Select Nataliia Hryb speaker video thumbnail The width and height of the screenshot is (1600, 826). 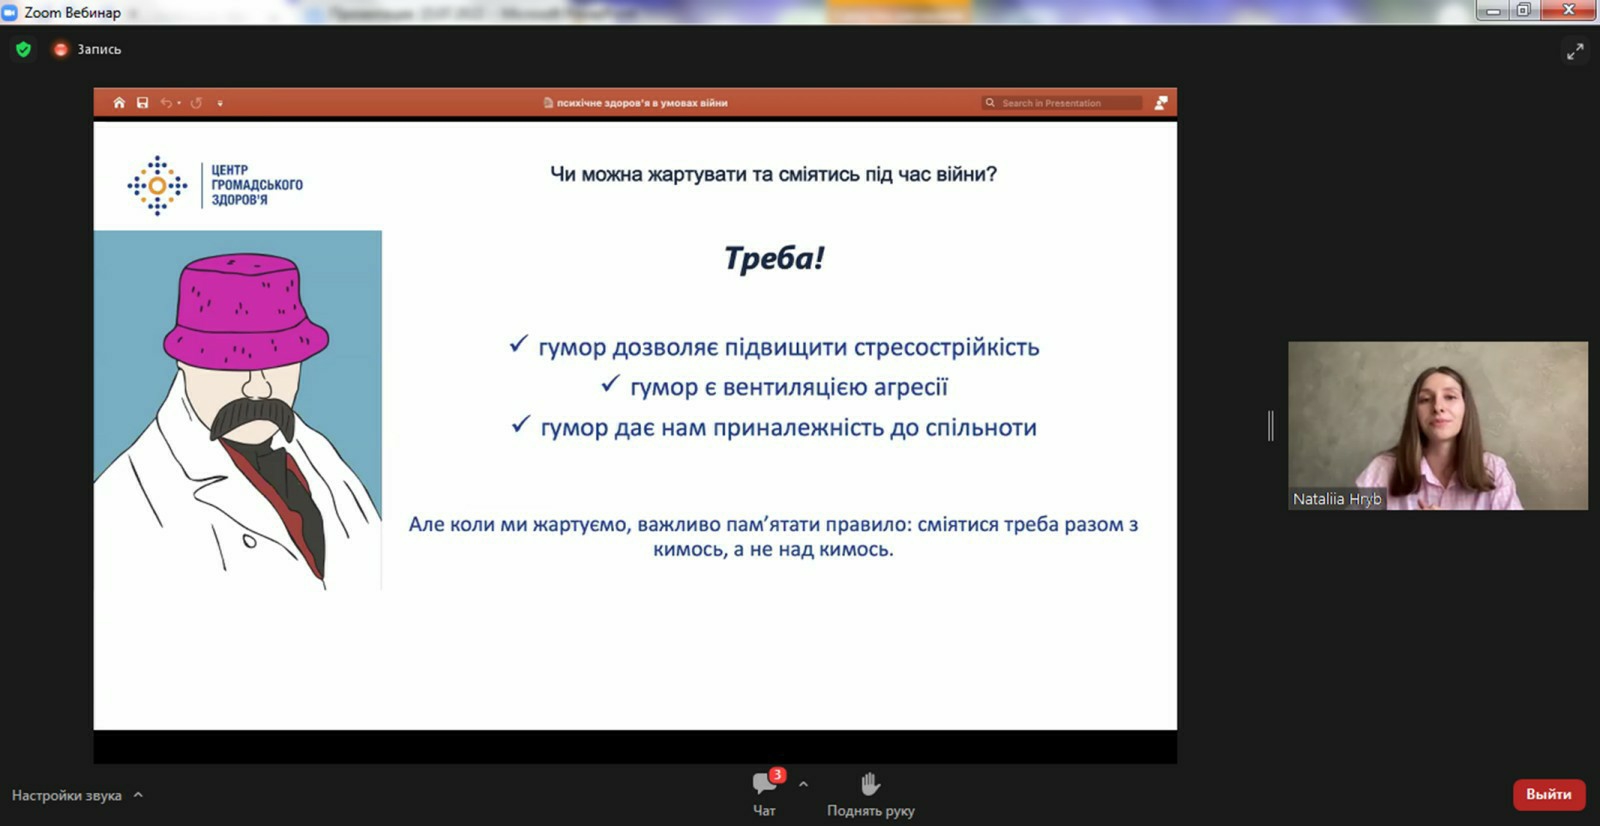(1437, 425)
